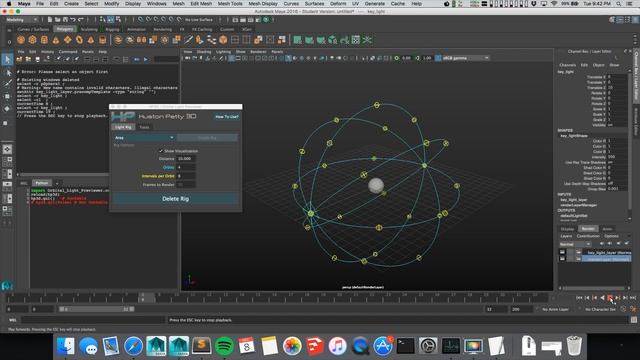Viewport: 640px width, 360px height.
Task: Open the Modeling menu set dropdown
Action: [x=22, y=20]
